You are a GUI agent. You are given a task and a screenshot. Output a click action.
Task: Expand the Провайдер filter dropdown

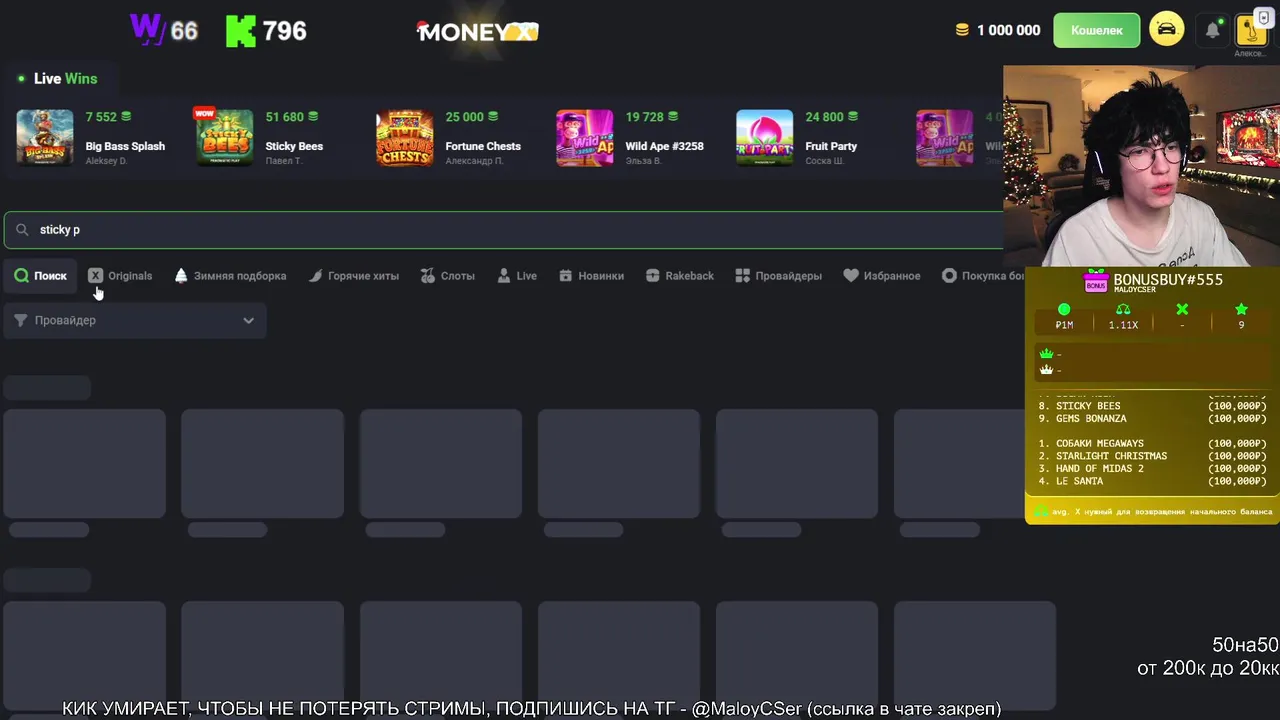pos(135,320)
